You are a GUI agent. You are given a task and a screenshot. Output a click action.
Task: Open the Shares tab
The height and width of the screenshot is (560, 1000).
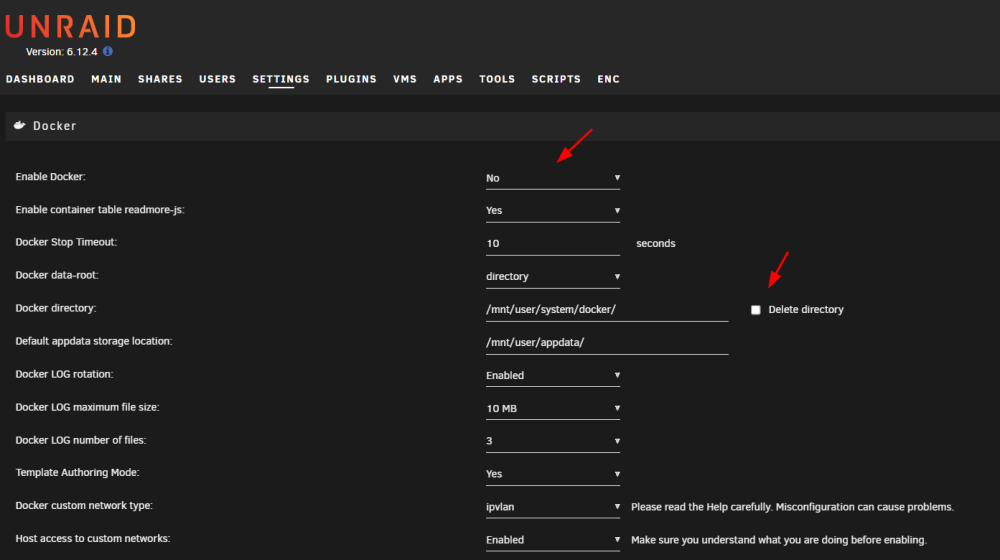160,79
